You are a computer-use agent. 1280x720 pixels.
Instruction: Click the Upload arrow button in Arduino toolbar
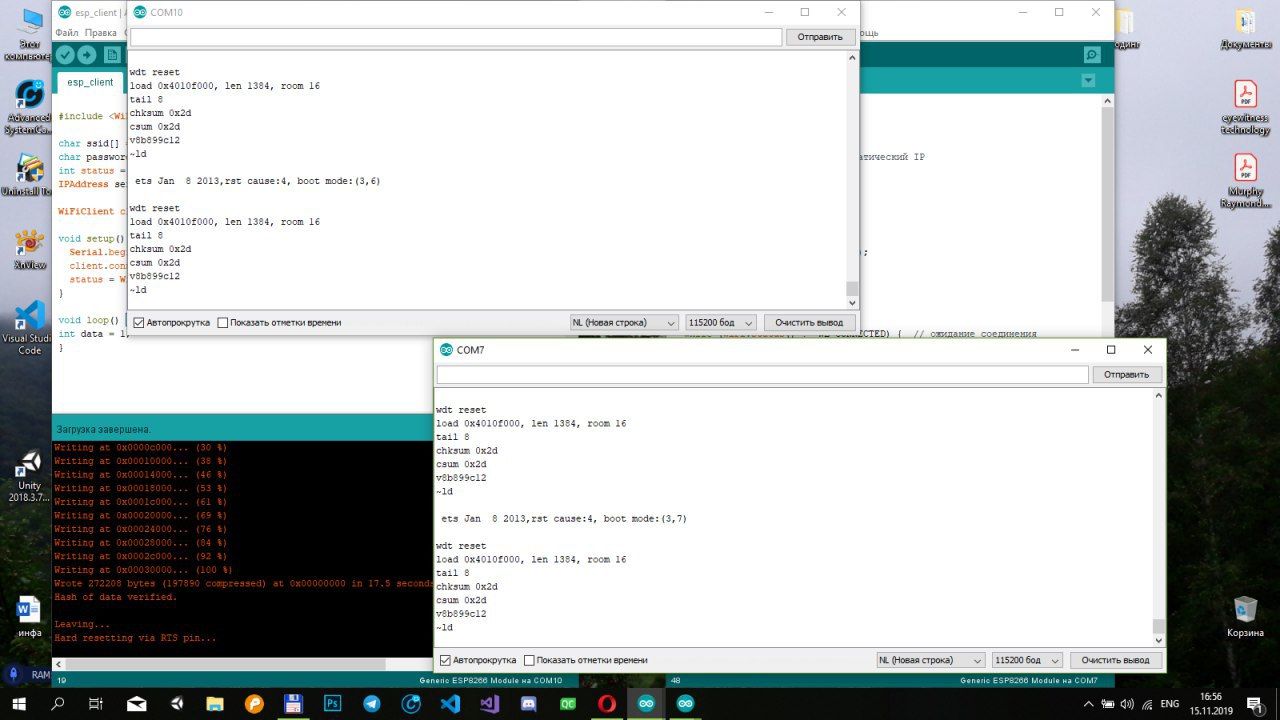87,55
